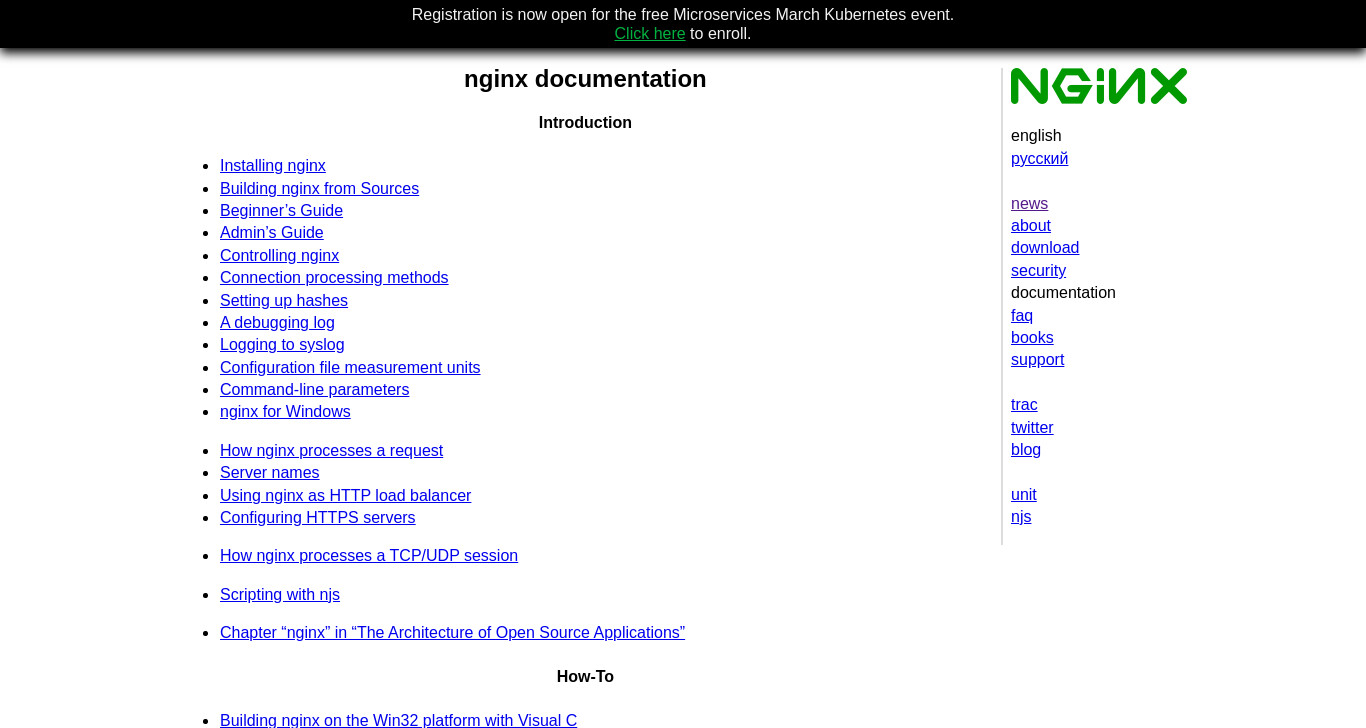The image size is (1366, 728).
Task: Open Scripting with njs
Action: [x=280, y=595]
